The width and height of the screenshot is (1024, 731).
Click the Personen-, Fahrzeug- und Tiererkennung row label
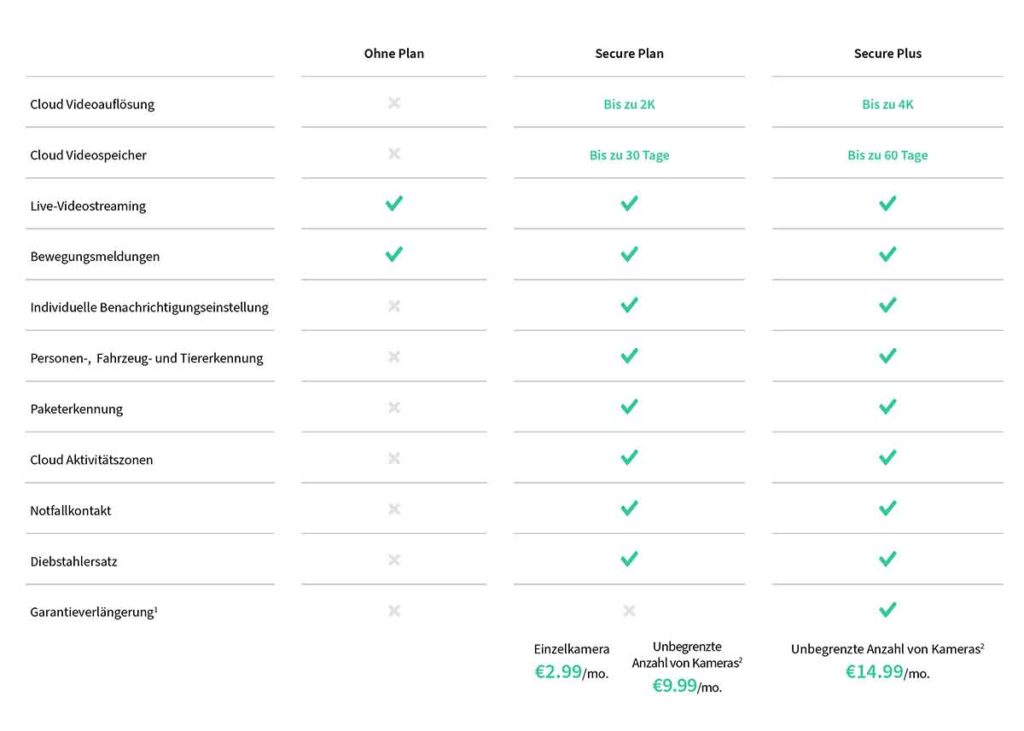click(147, 358)
